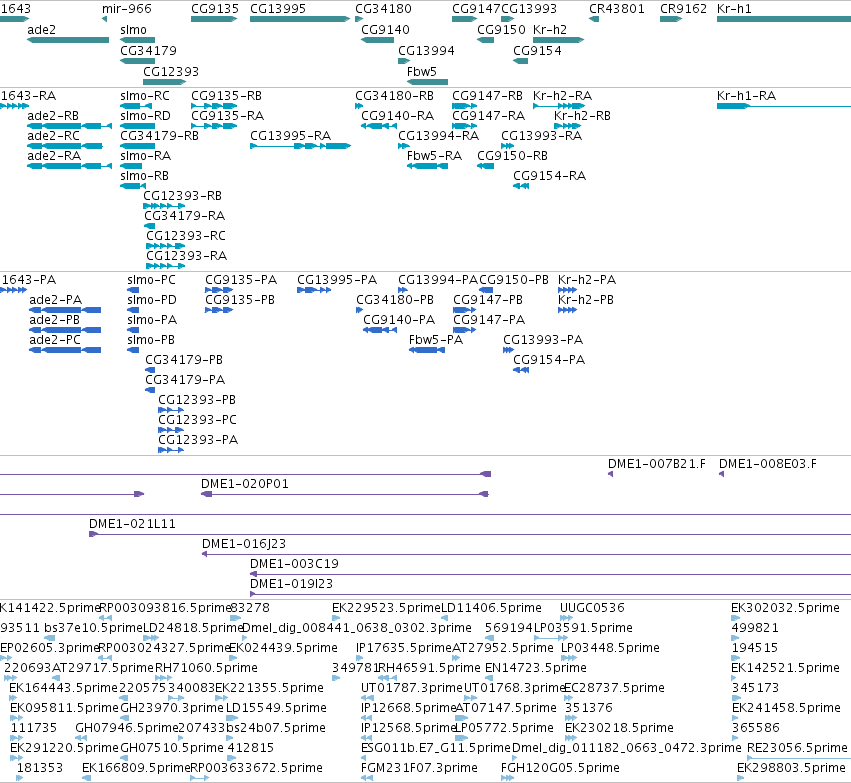The width and height of the screenshot is (851, 783).
Task: Select the Kr-h2-RB transcript label
Action: point(582,116)
